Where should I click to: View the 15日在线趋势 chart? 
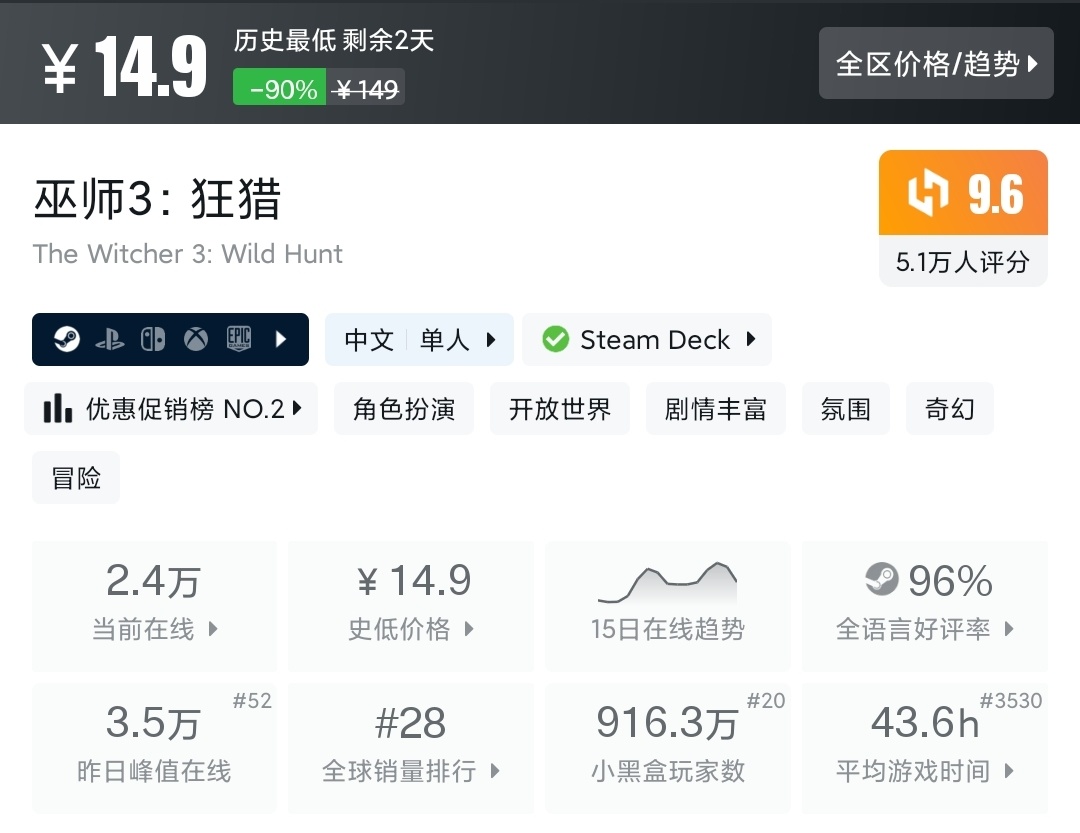[x=667, y=605]
